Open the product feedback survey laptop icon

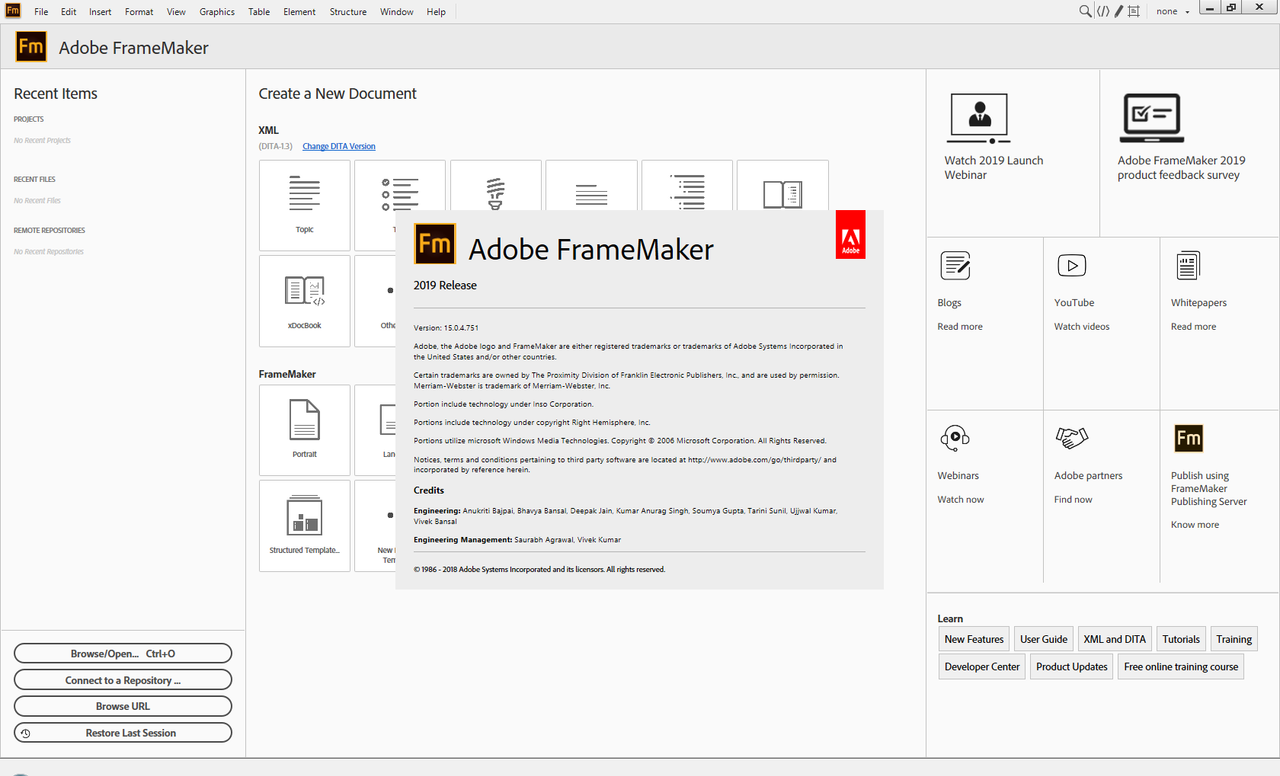[x=1151, y=117]
